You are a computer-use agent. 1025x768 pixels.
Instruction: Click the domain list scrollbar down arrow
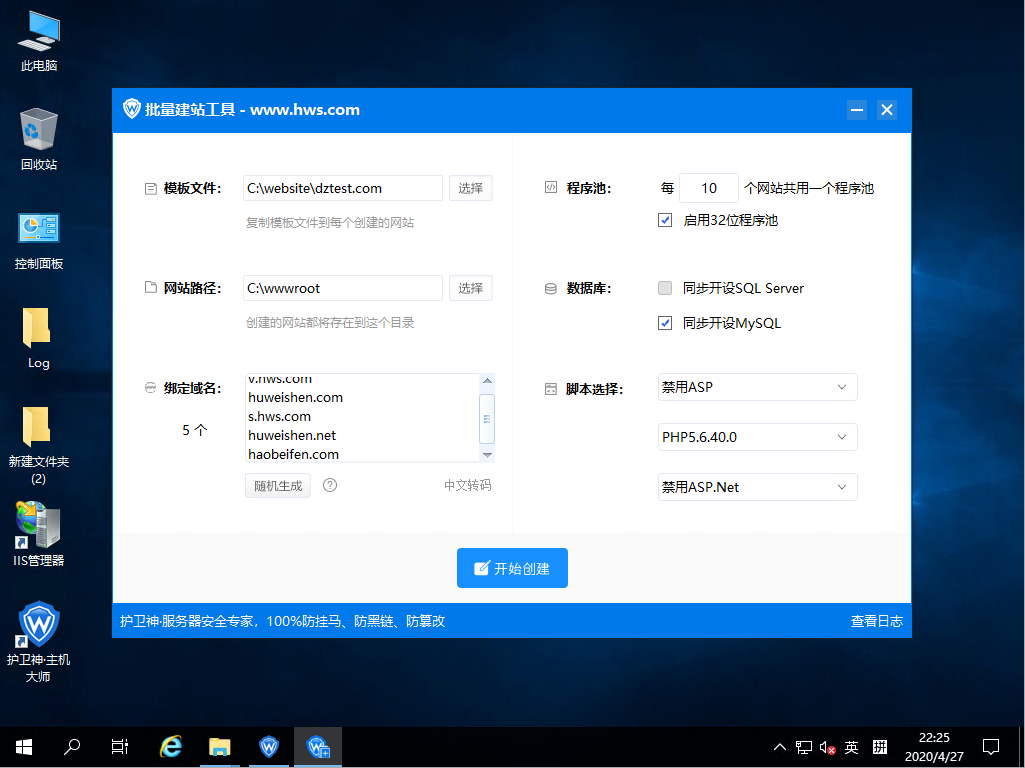click(x=487, y=455)
